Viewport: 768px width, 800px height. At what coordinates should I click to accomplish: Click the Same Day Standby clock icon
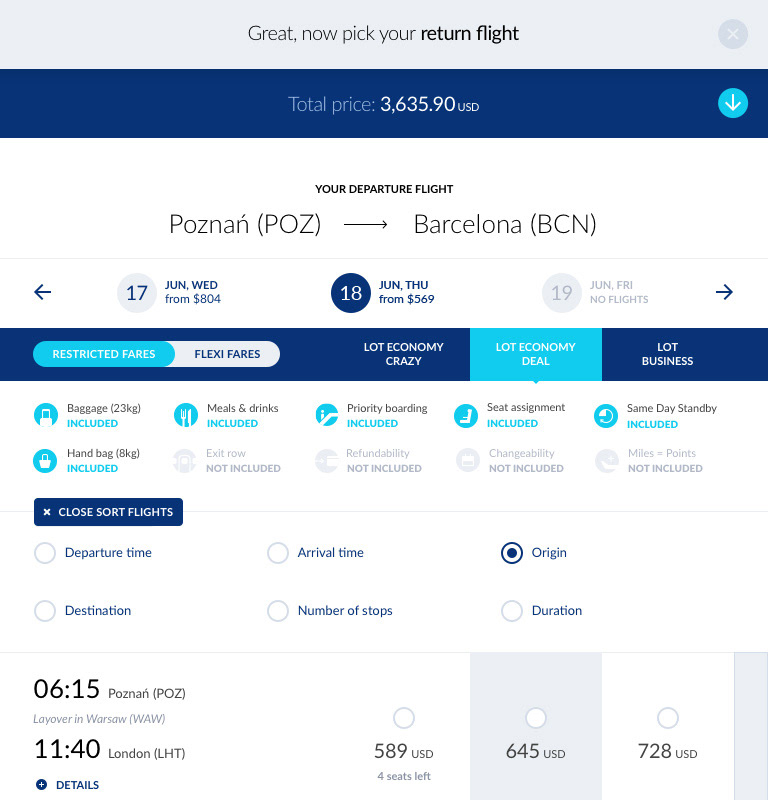click(x=606, y=416)
